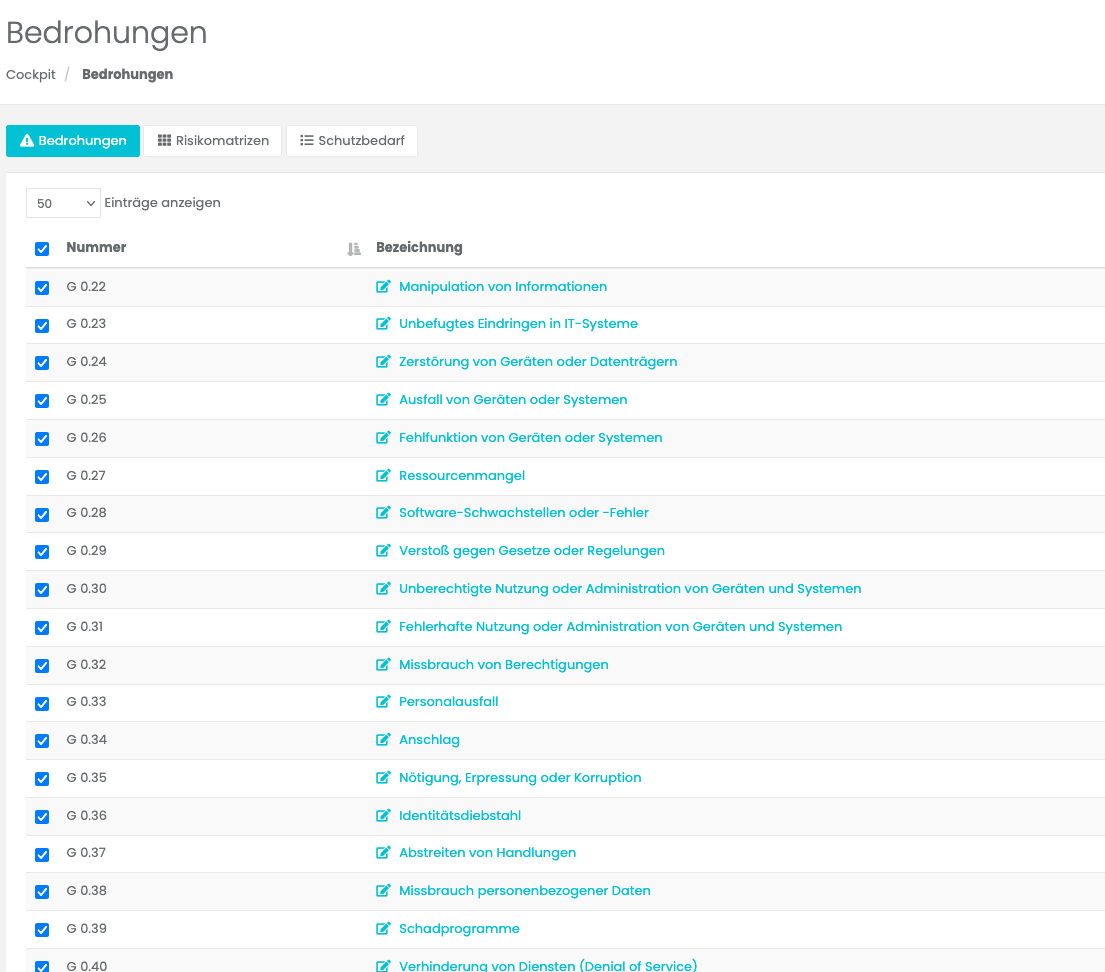This screenshot has height=972, width=1105.
Task: Open the Schutzbedarf tab
Action: pos(352,141)
